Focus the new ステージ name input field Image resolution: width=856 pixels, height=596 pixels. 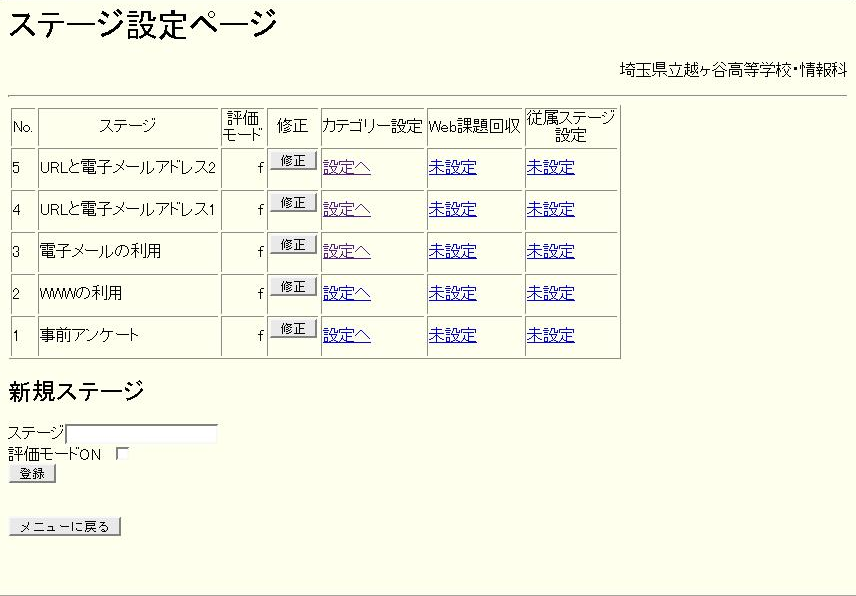141,434
